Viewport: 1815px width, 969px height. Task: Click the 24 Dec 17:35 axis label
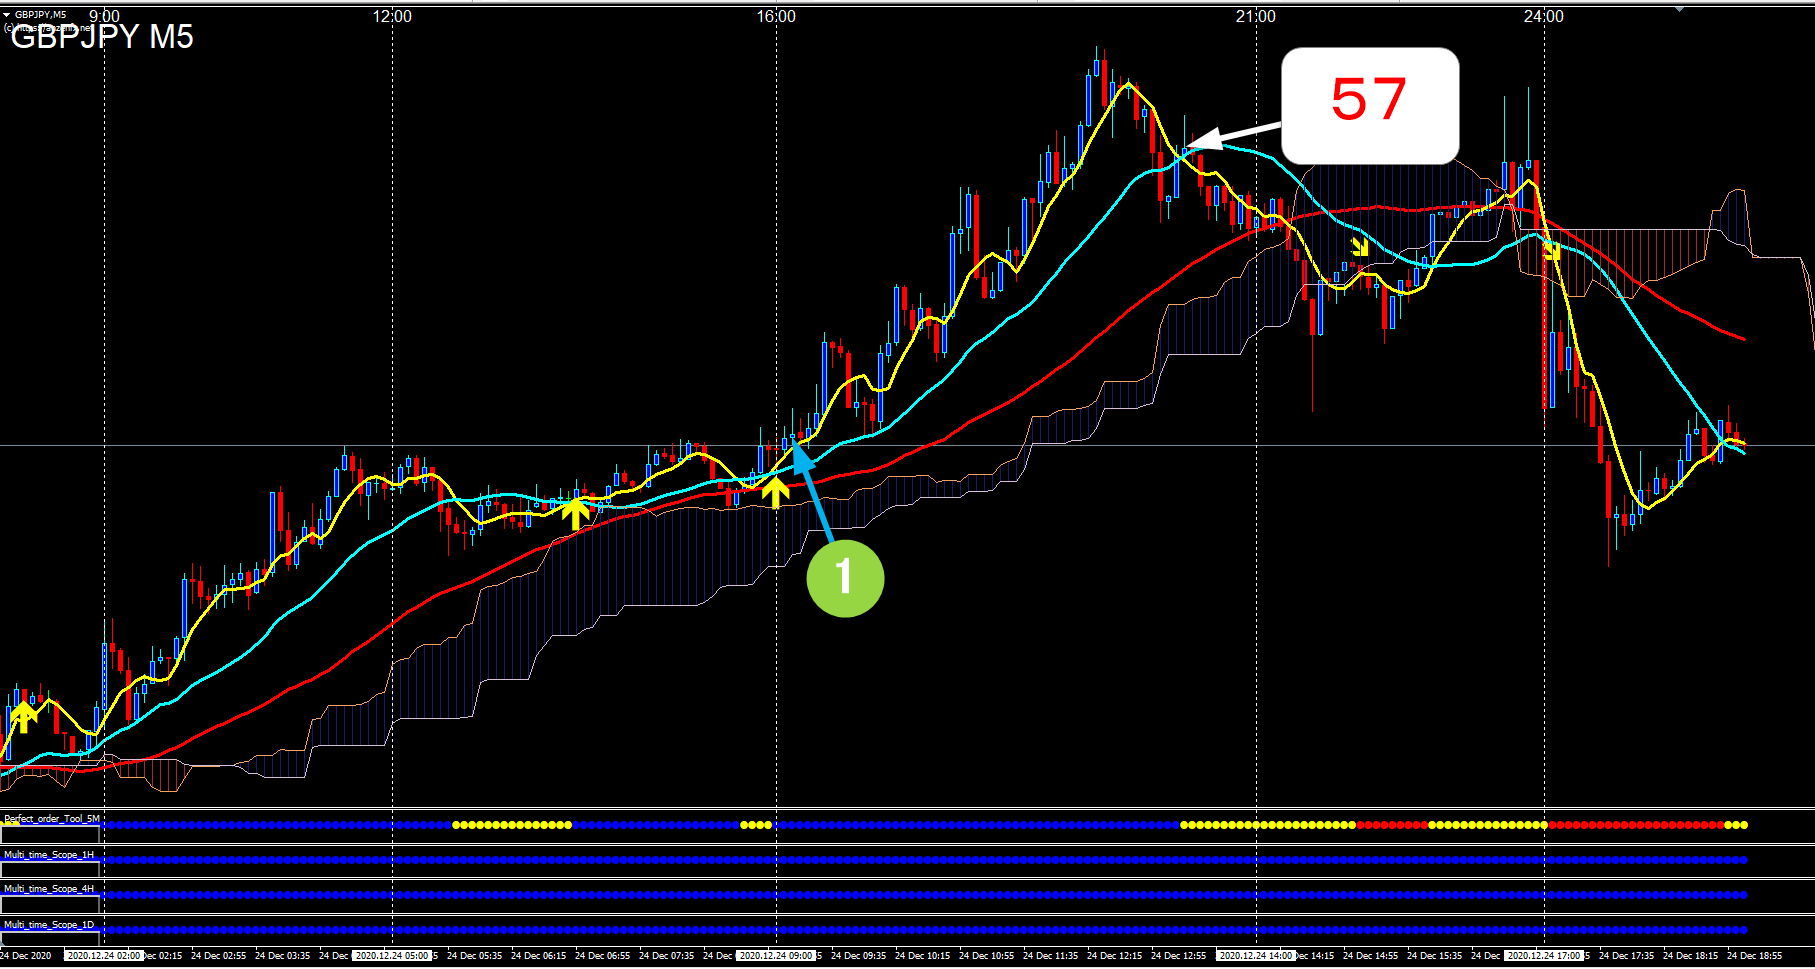coord(1626,956)
